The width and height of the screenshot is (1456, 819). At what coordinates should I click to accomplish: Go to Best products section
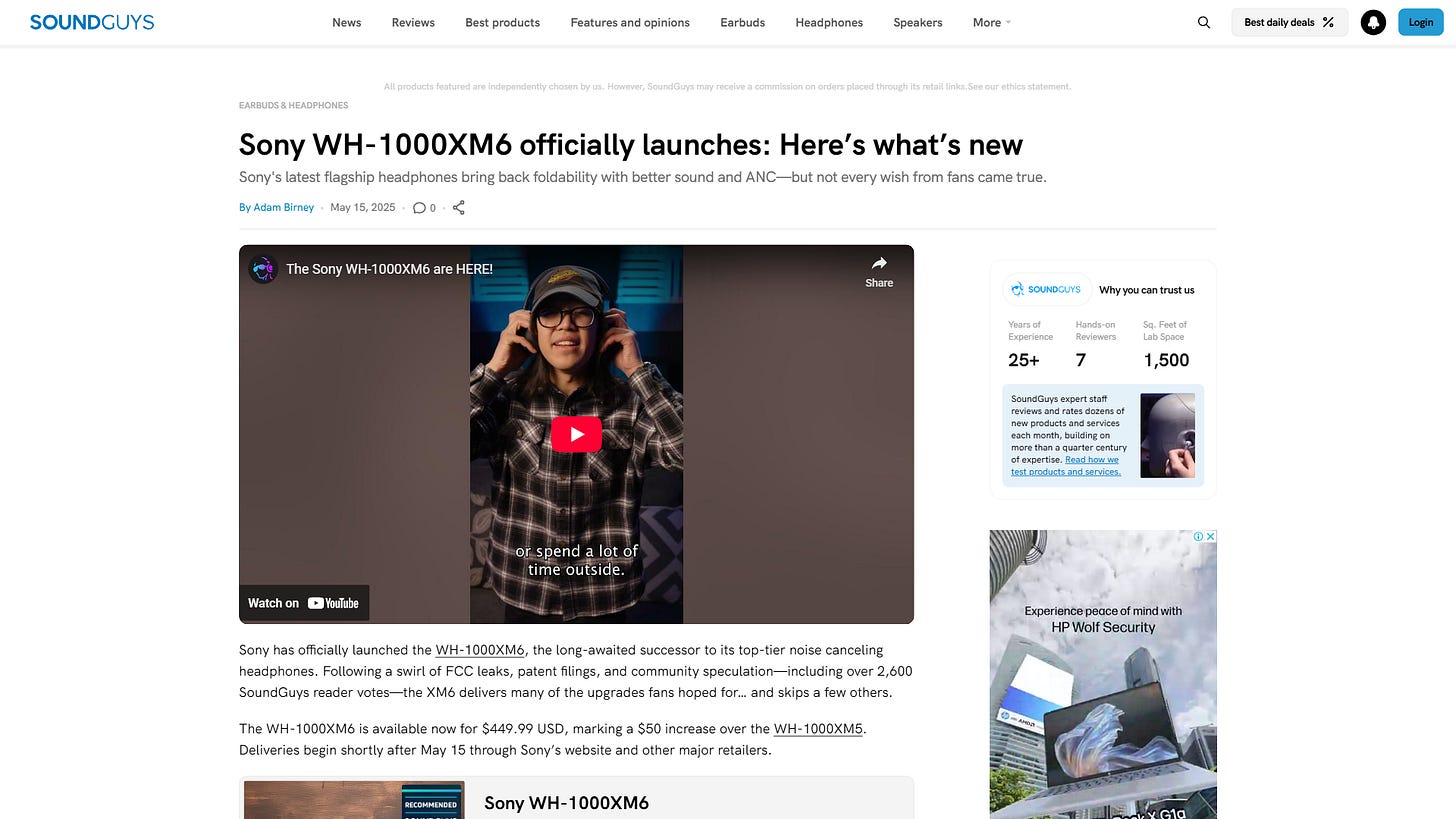[502, 22]
